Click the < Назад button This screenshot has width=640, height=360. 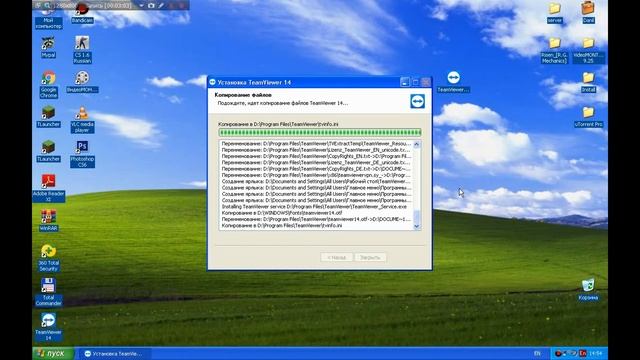click(x=336, y=258)
